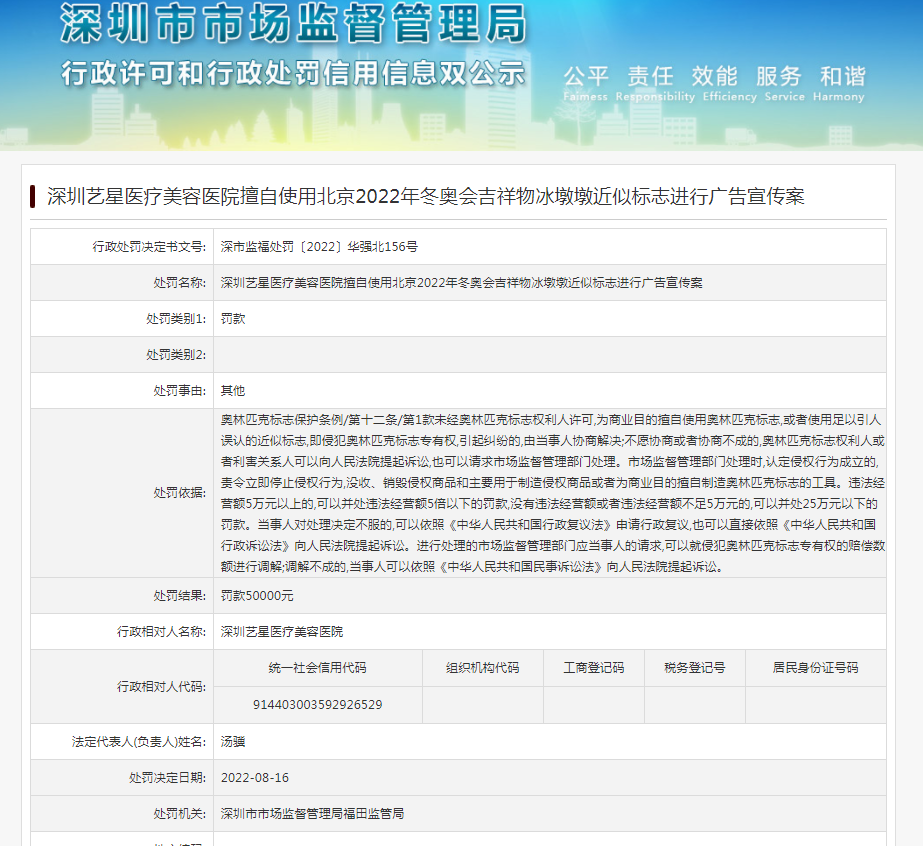Click 深圳市市场监督管理局福田监管局 in 处罚机关 row

(312, 814)
